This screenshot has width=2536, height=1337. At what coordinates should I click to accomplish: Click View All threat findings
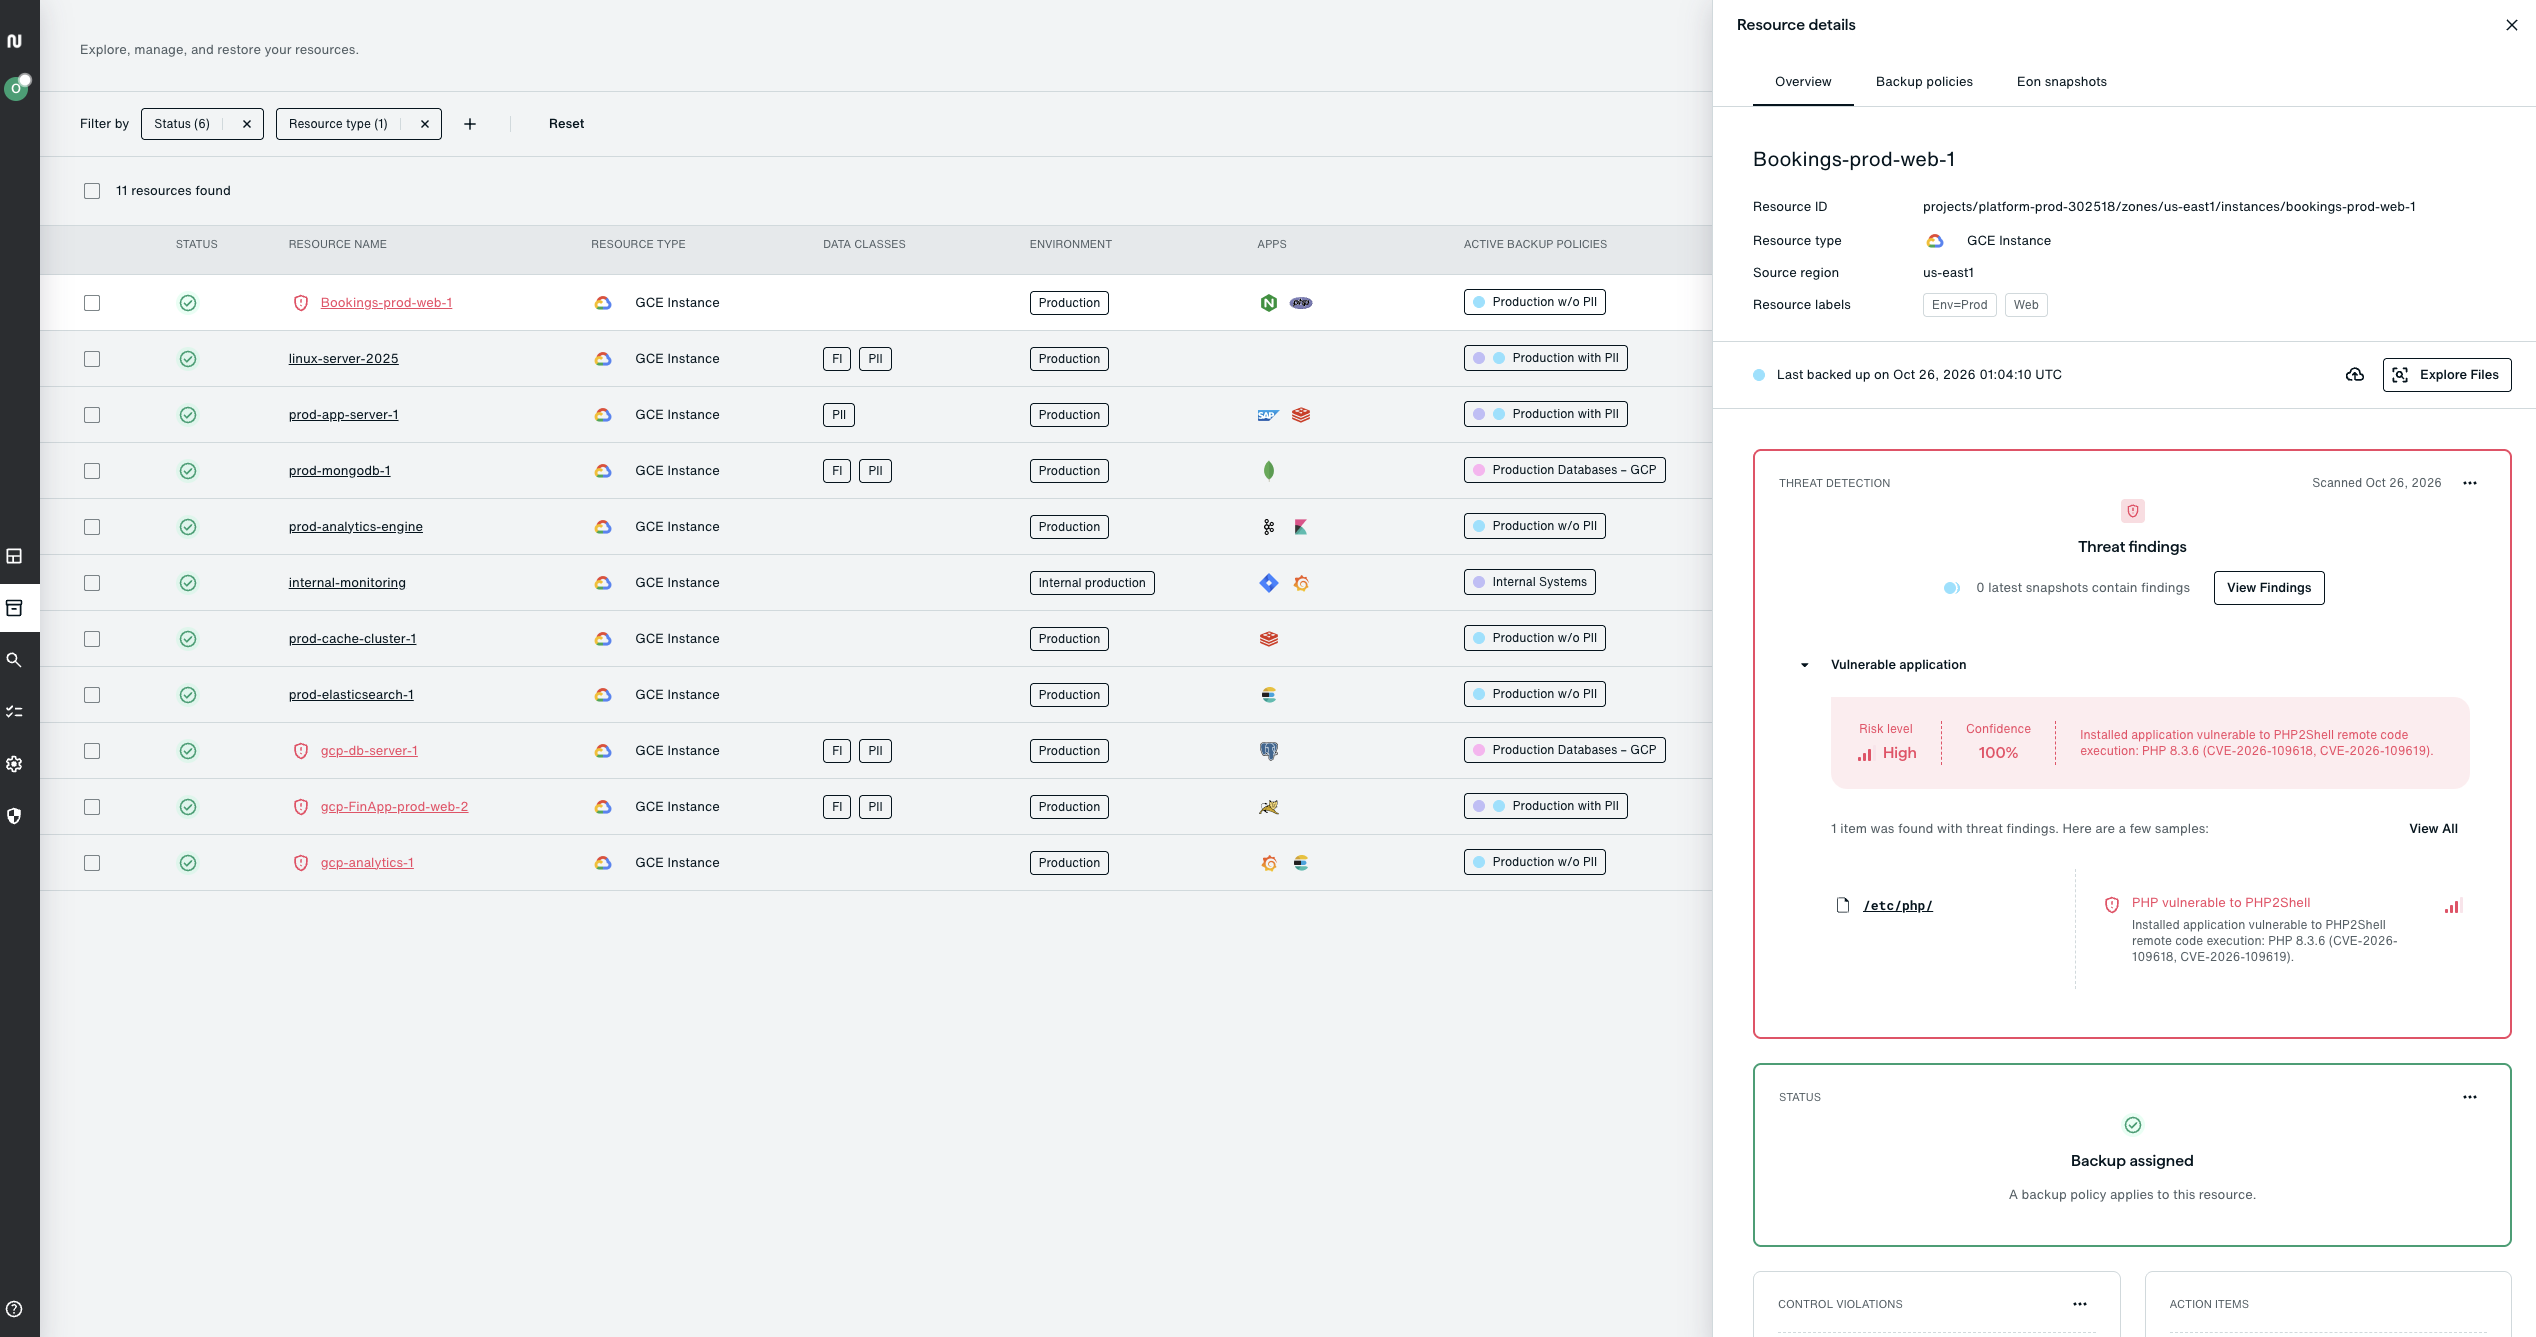[x=2433, y=829]
